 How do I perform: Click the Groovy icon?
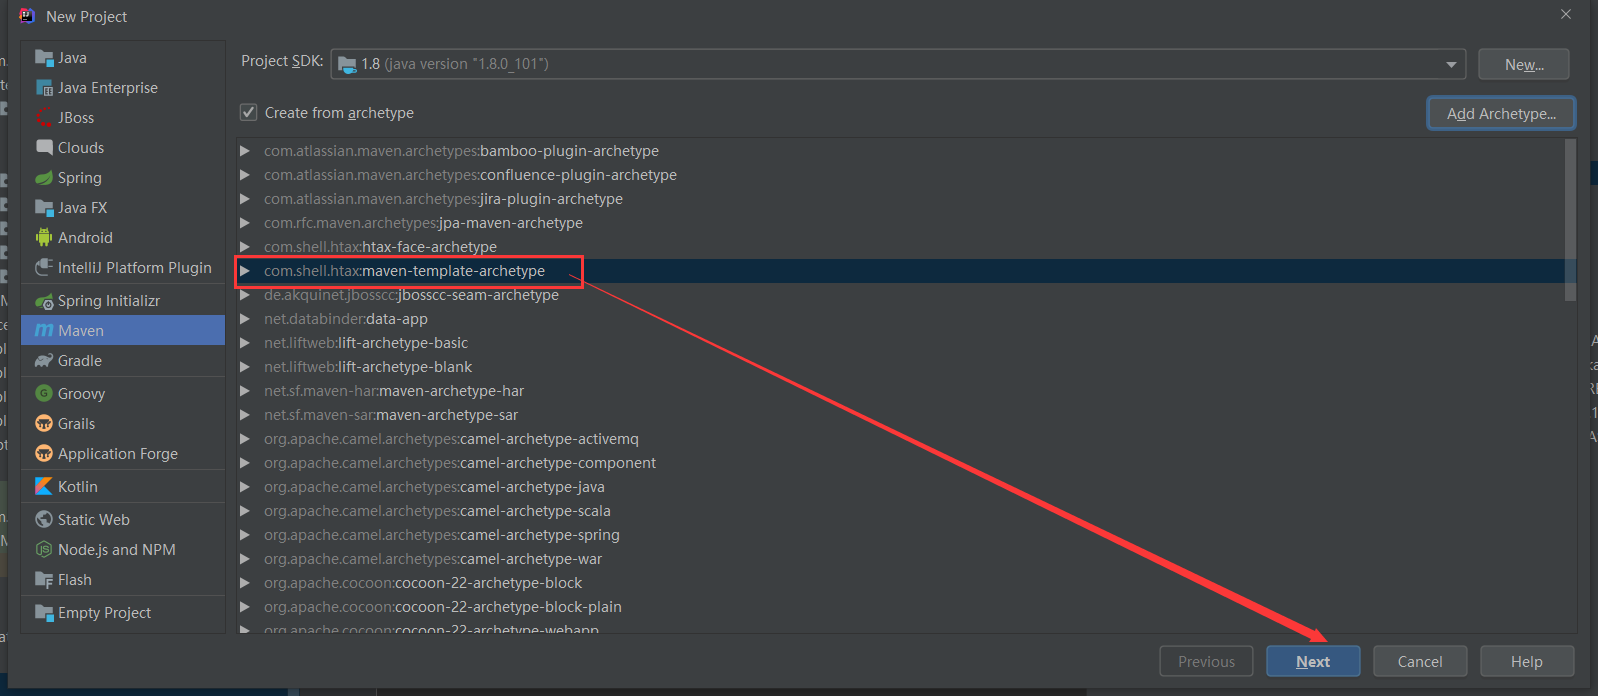click(x=44, y=394)
